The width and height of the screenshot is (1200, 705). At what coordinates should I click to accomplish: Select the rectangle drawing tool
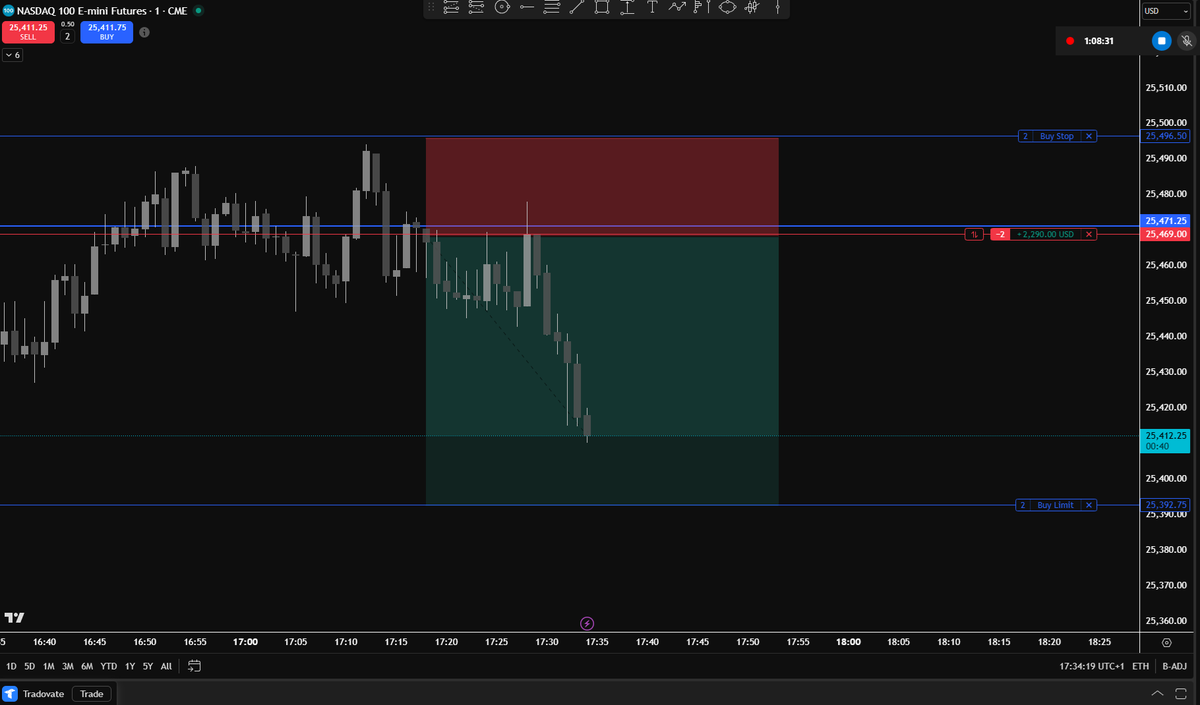pos(602,8)
